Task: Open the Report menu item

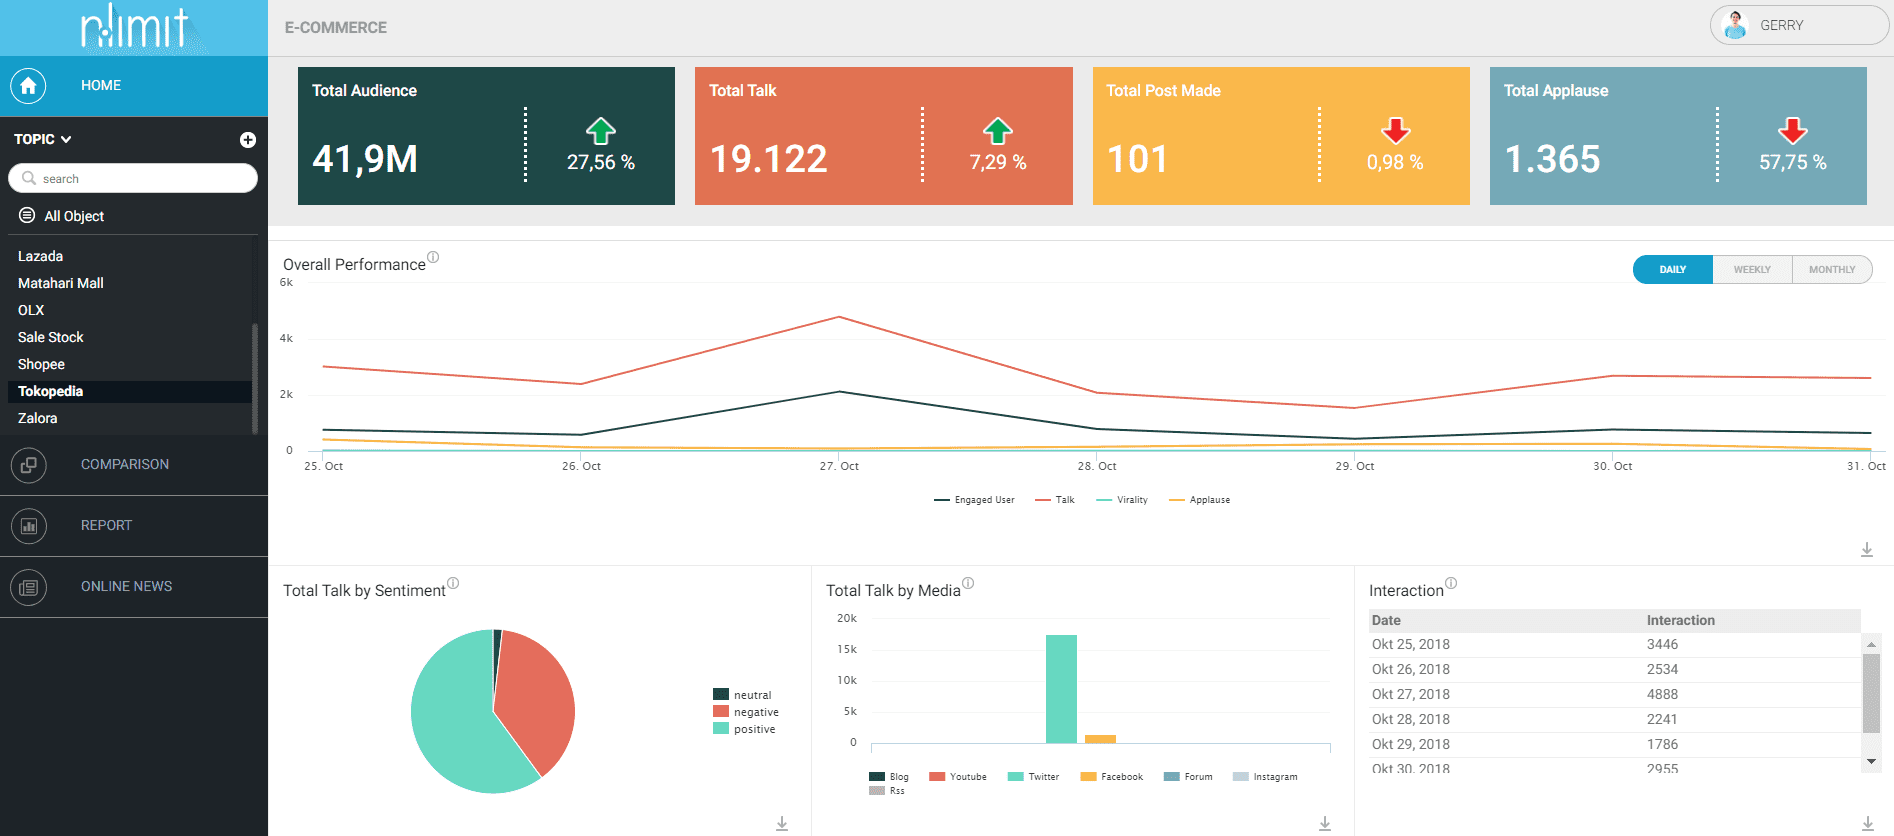Action: tap(134, 526)
